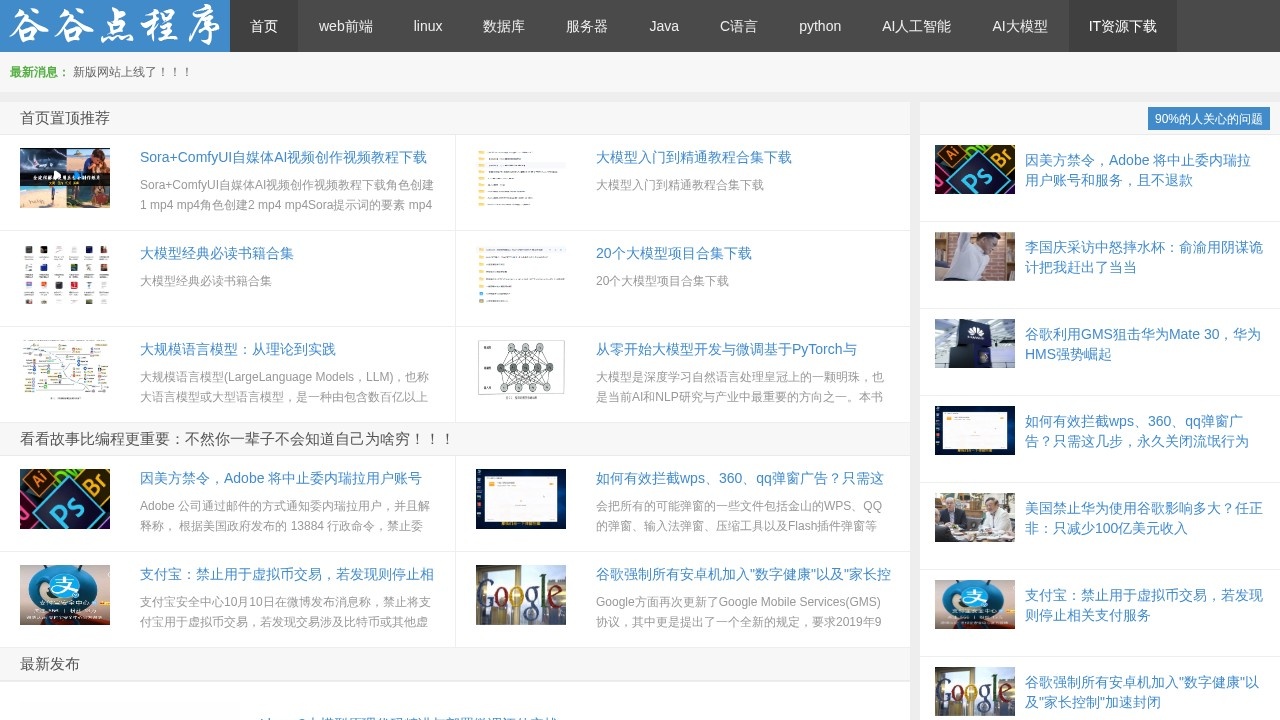Go to the web前端 menu item

pos(346,26)
